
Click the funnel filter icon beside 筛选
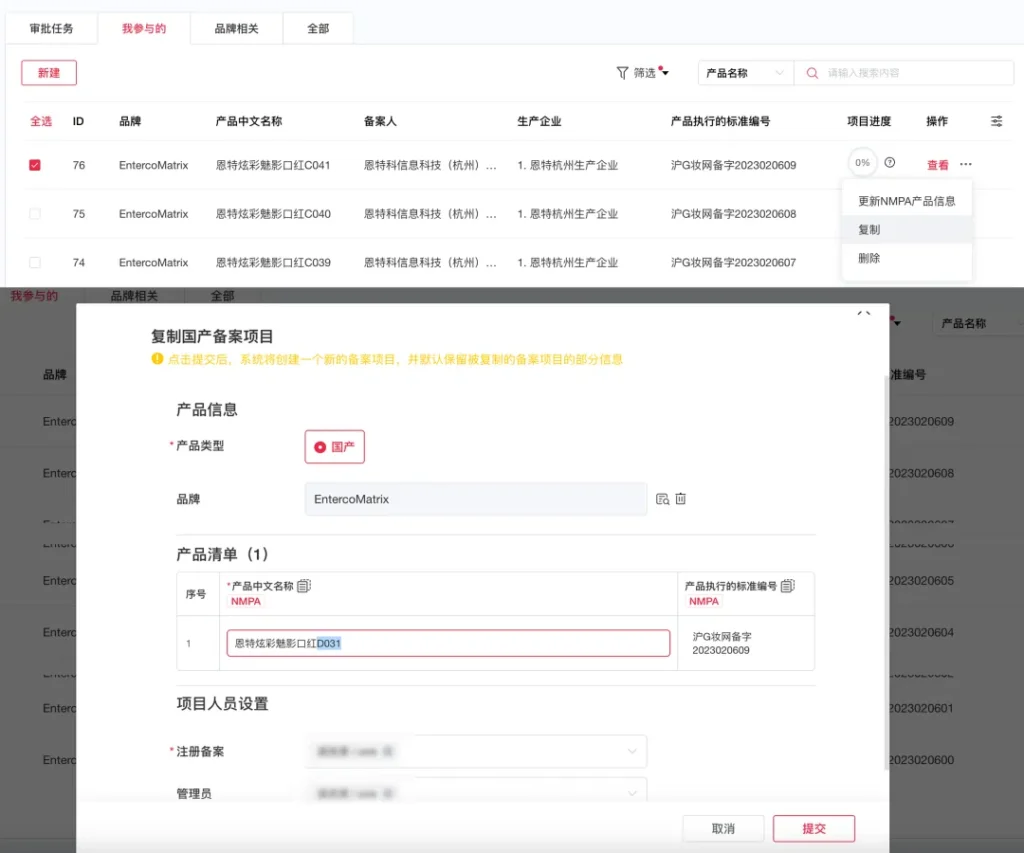click(622, 73)
